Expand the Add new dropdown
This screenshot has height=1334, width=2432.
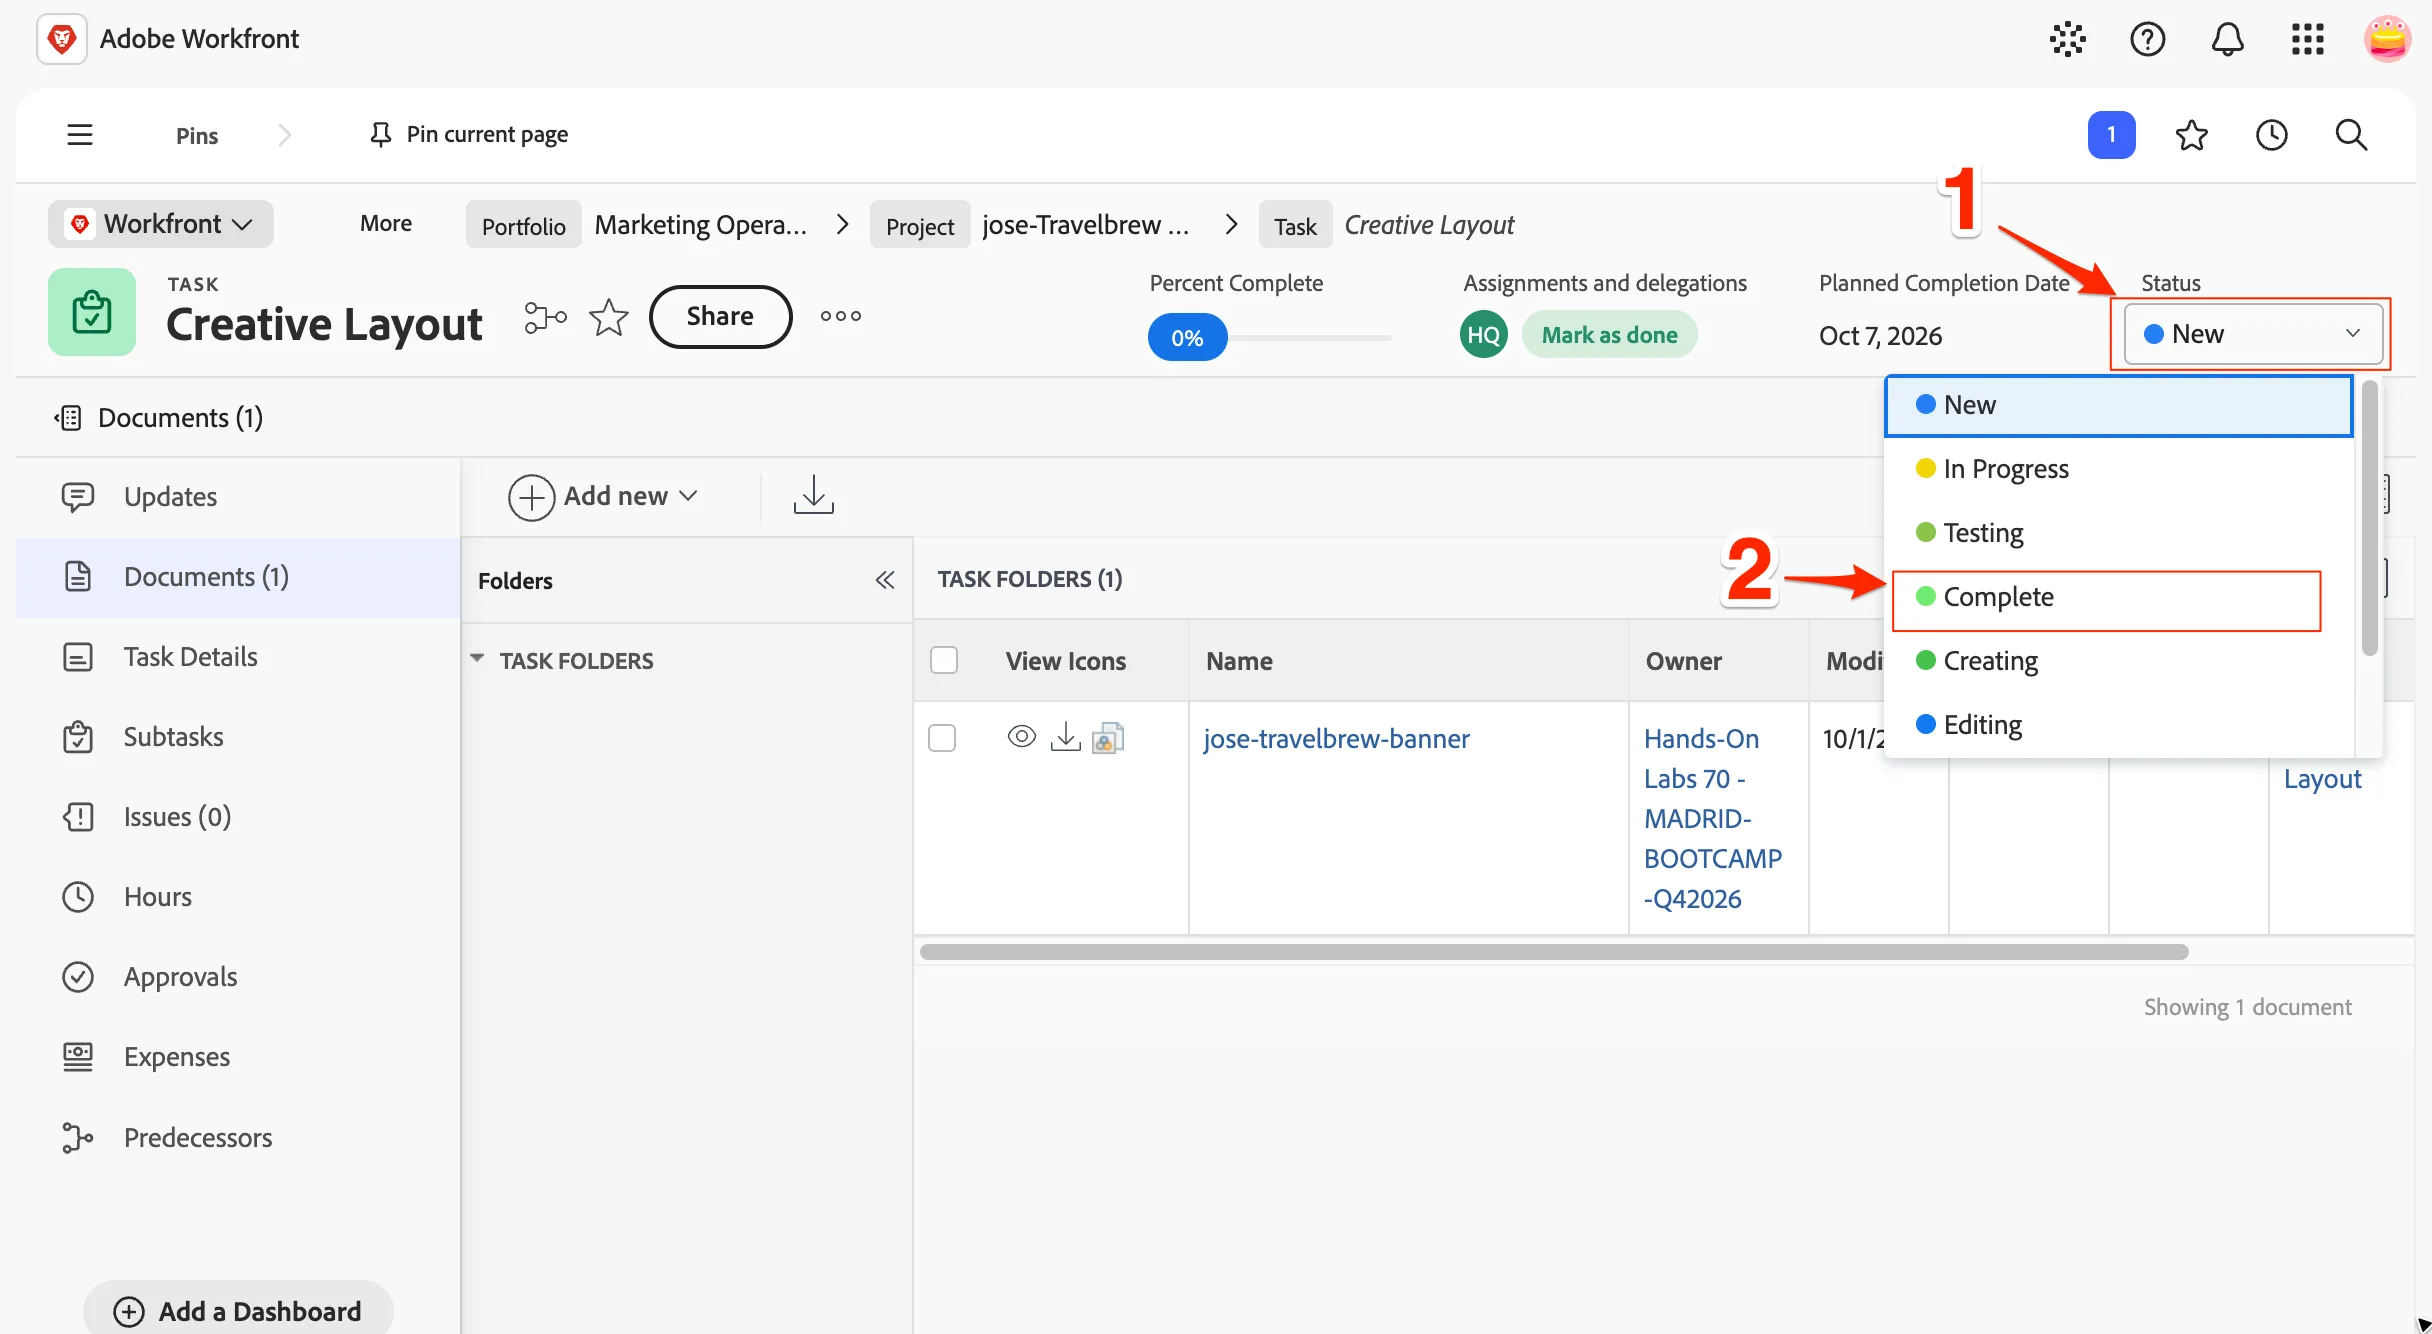click(x=603, y=496)
